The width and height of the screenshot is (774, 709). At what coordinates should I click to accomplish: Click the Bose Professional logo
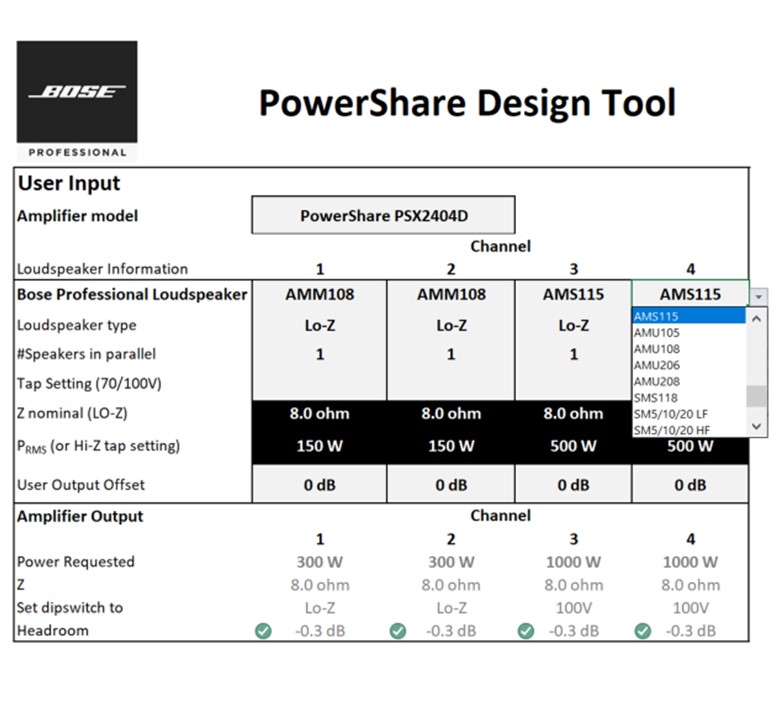[x=77, y=100]
